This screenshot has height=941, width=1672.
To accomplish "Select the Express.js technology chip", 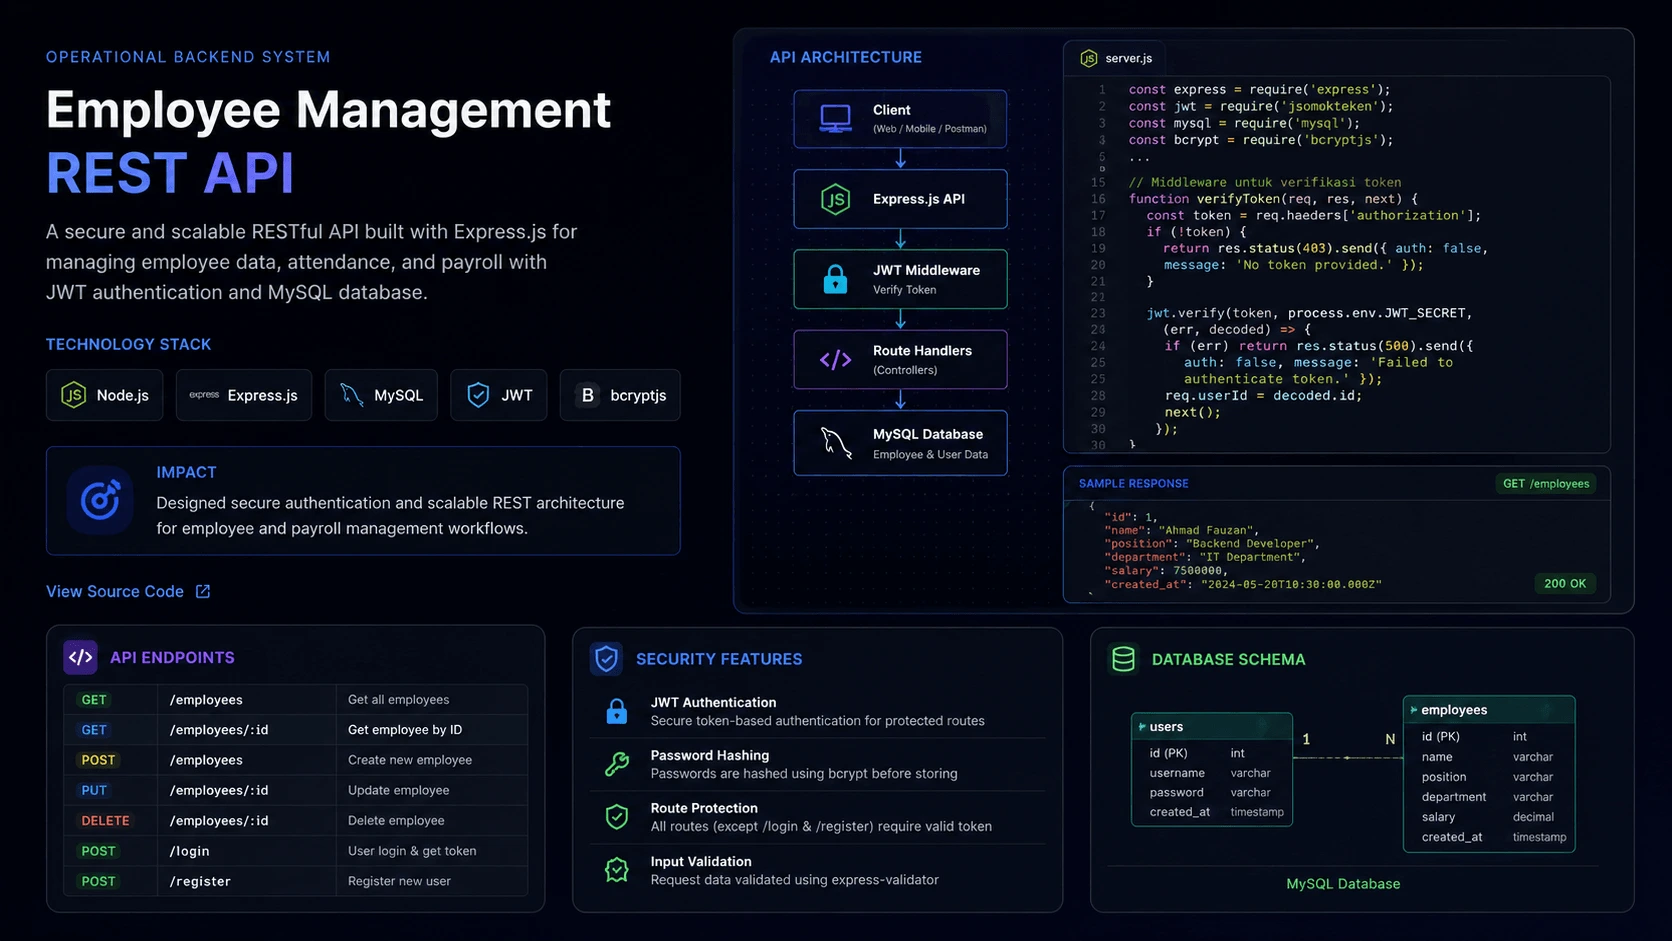I will coord(244,395).
